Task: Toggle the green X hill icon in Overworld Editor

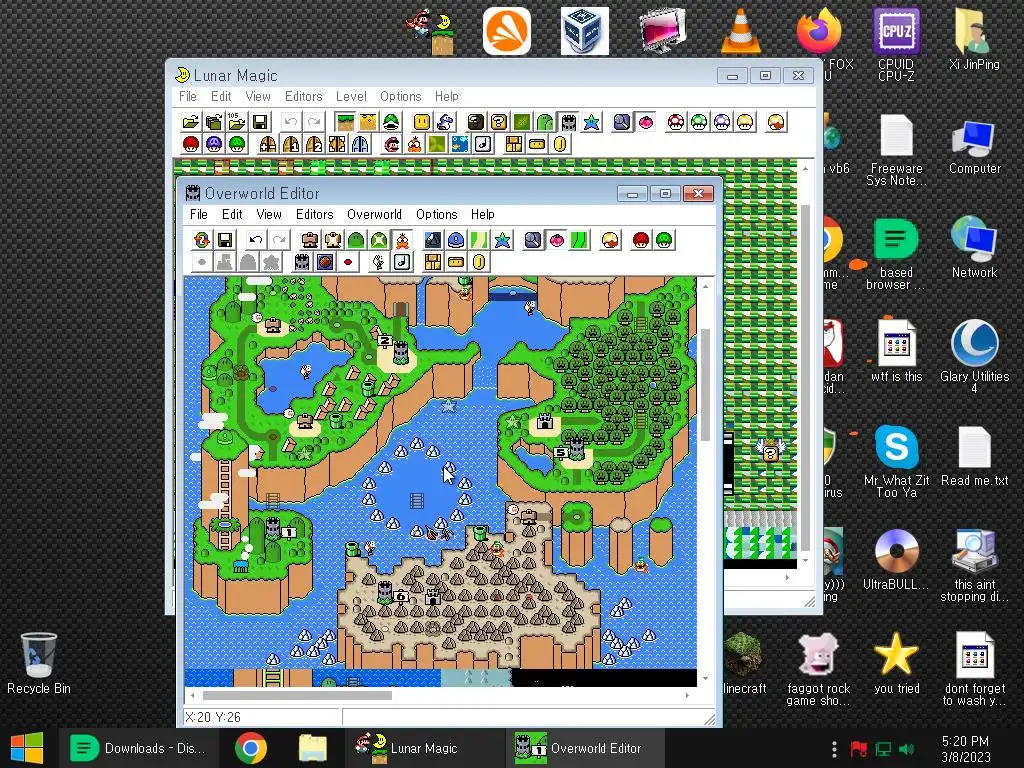Action: point(379,240)
